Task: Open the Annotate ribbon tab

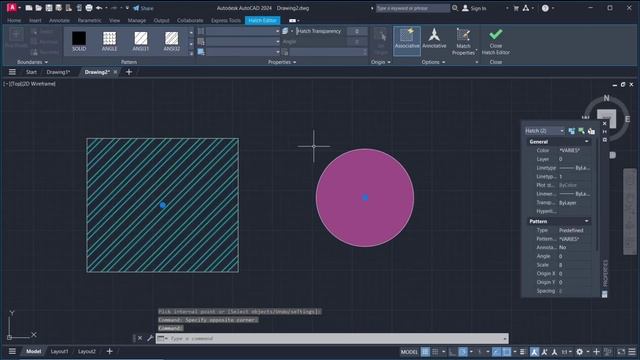Action: (x=59, y=20)
